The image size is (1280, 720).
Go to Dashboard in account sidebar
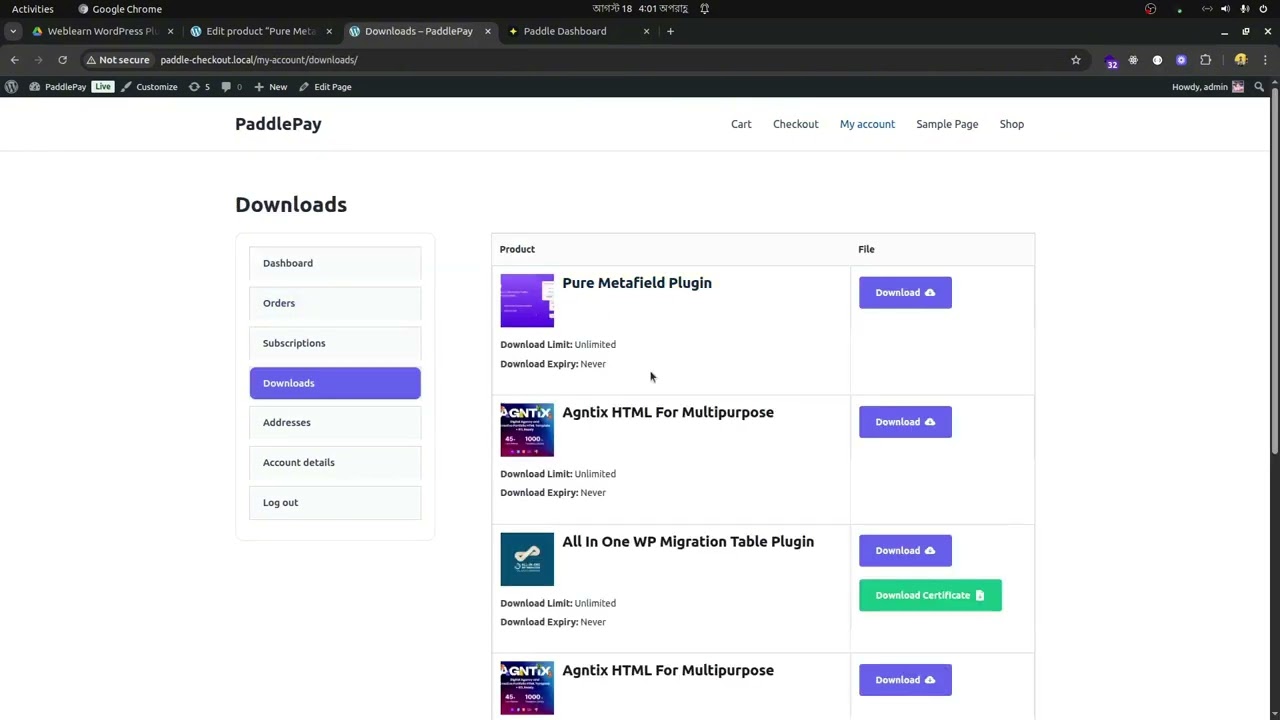[x=335, y=263]
